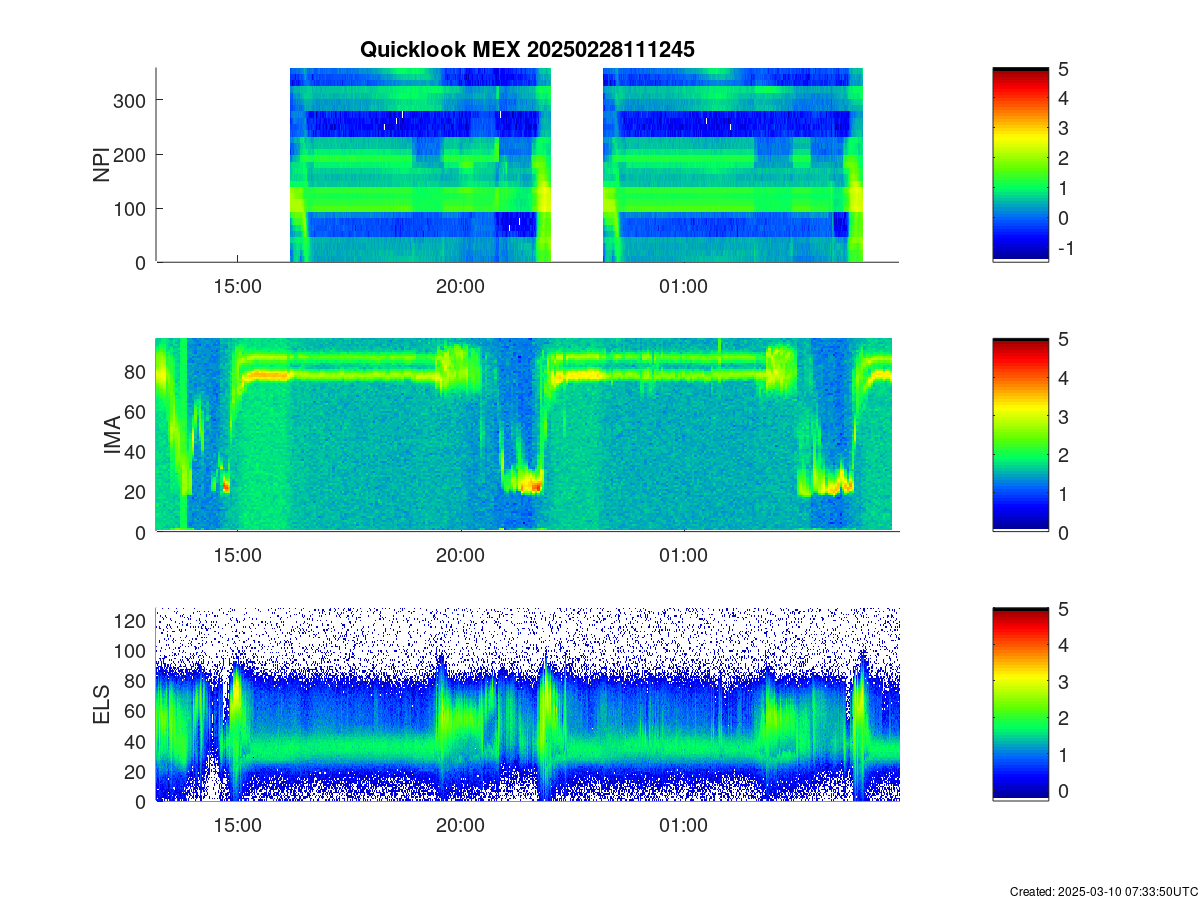This screenshot has width=1200, height=900.
Task: Select the ELS y-axis label
Action: coord(102,705)
